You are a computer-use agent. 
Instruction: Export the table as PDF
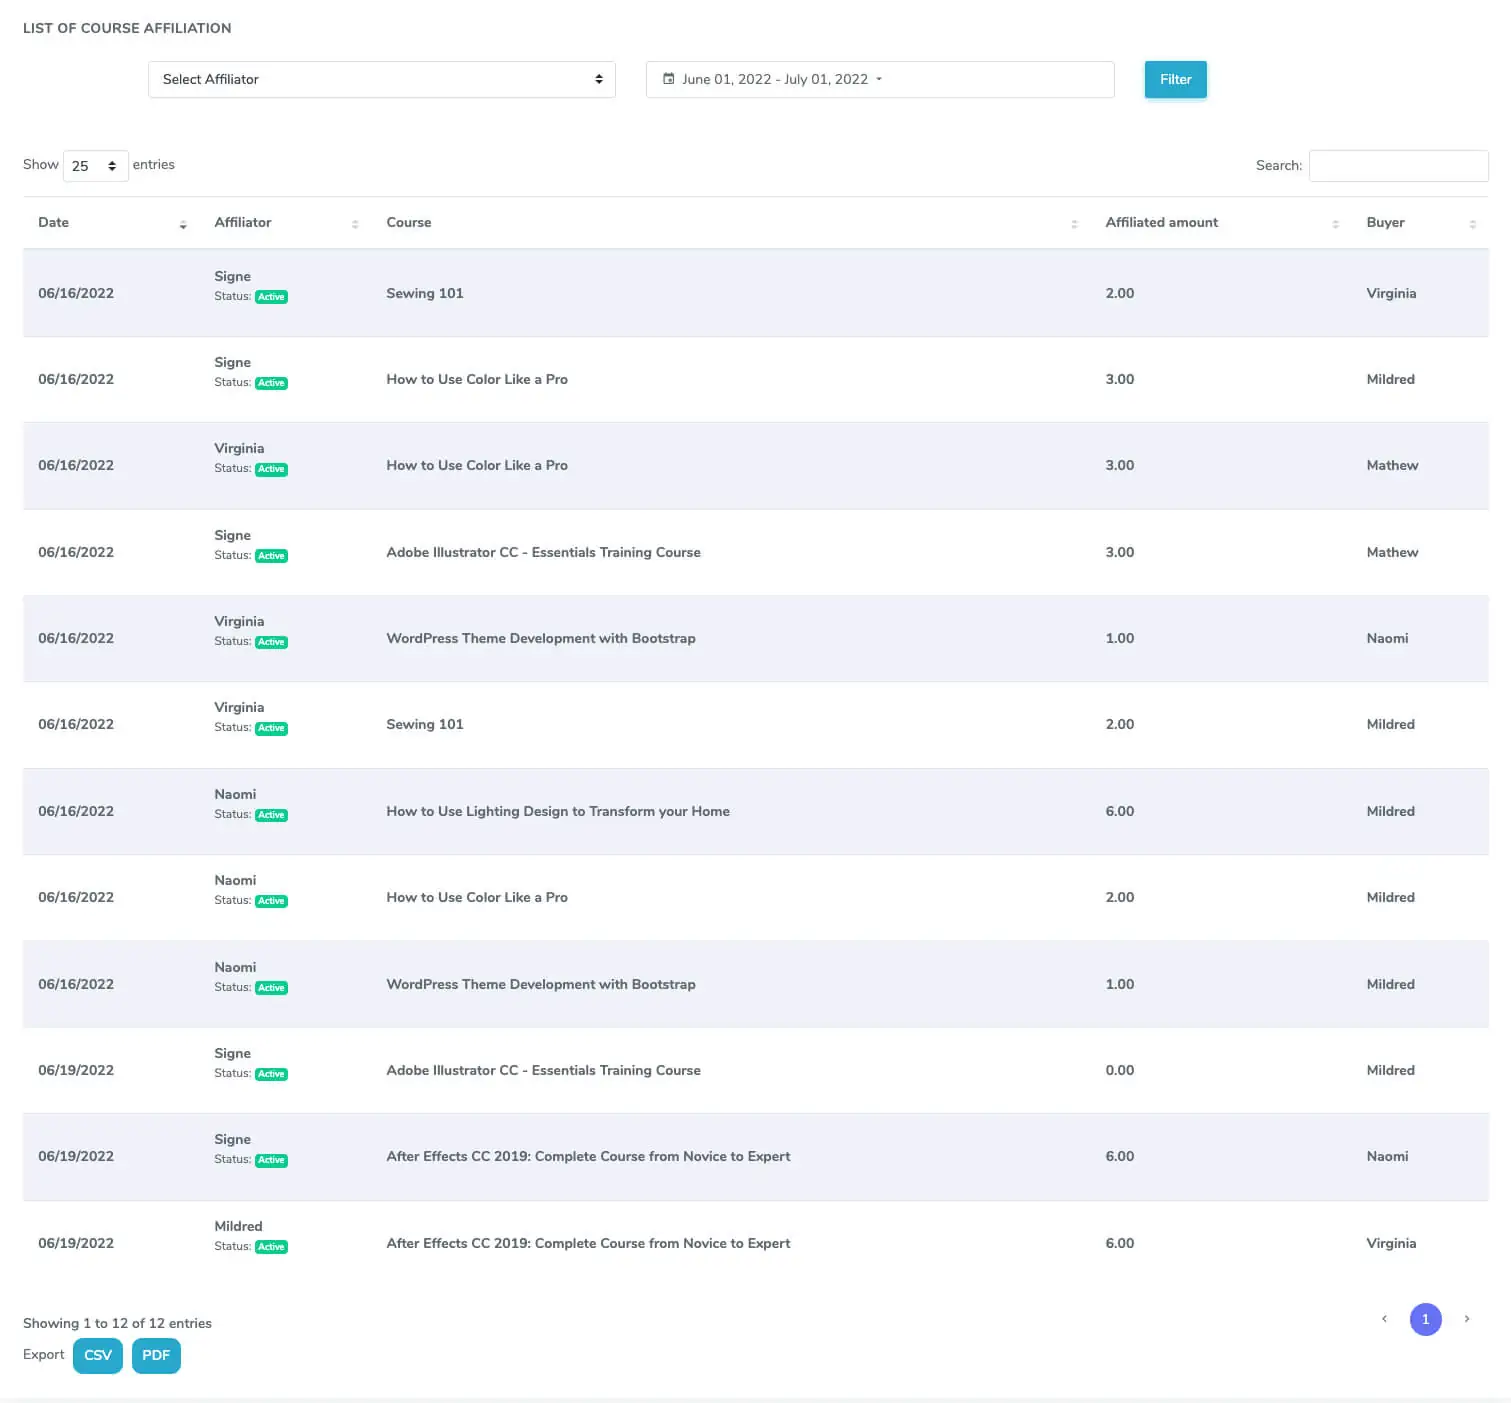tap(156, 1355)
